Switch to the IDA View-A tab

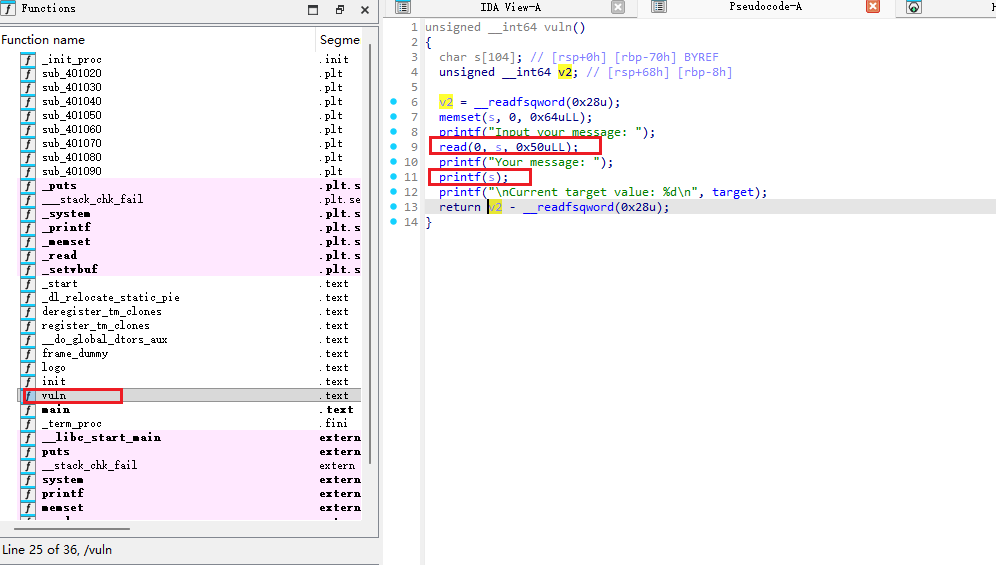[510, 8]
